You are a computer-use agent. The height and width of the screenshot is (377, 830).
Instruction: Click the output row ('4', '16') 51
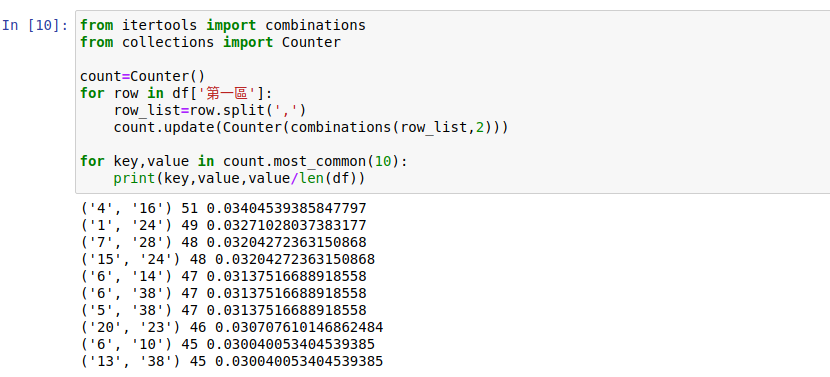point(223,209)
